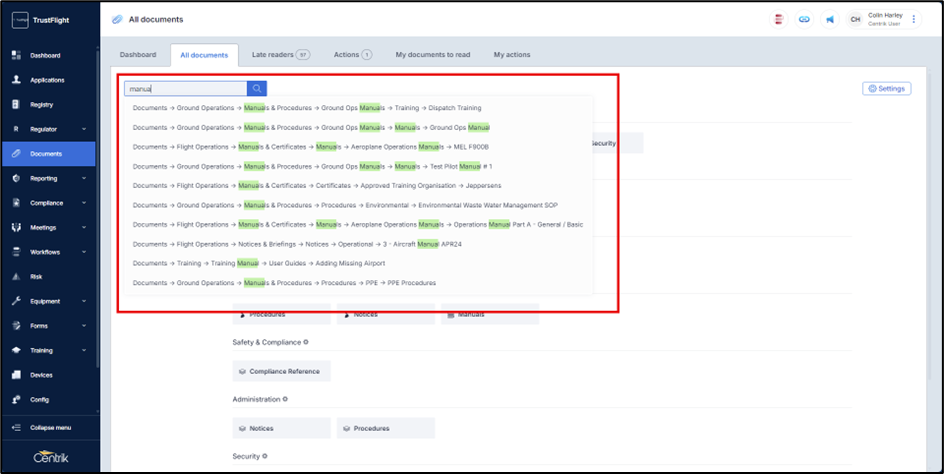Switch to the Late readers tab
944x474 pixels.
coord(280,54)
